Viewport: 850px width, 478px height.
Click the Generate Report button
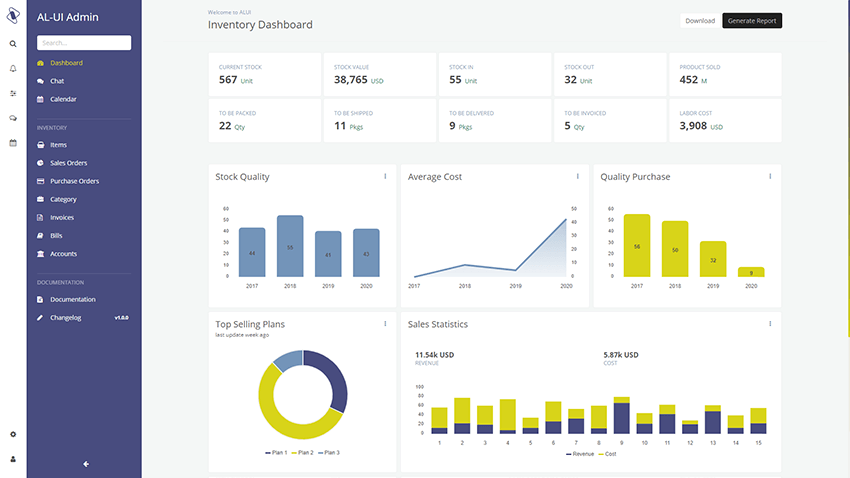[x=752, y=21]
